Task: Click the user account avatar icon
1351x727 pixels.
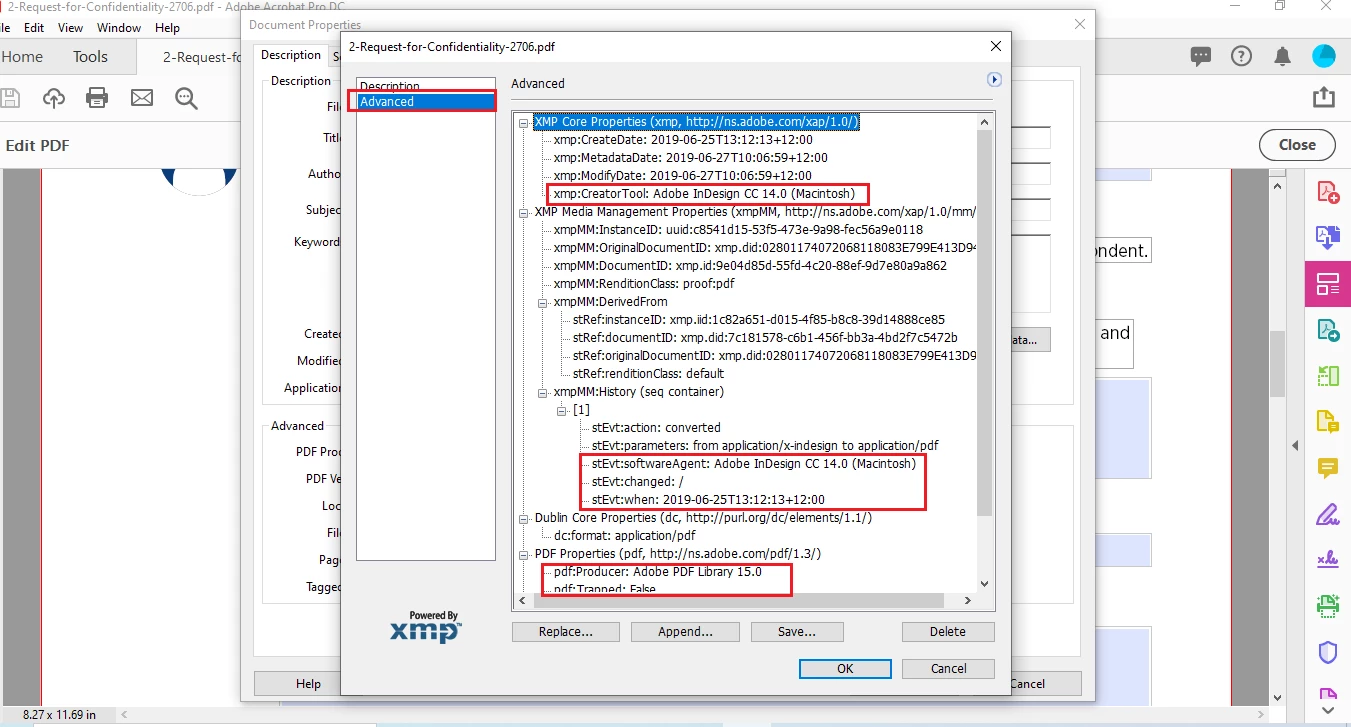Action: pos(1323,57)
